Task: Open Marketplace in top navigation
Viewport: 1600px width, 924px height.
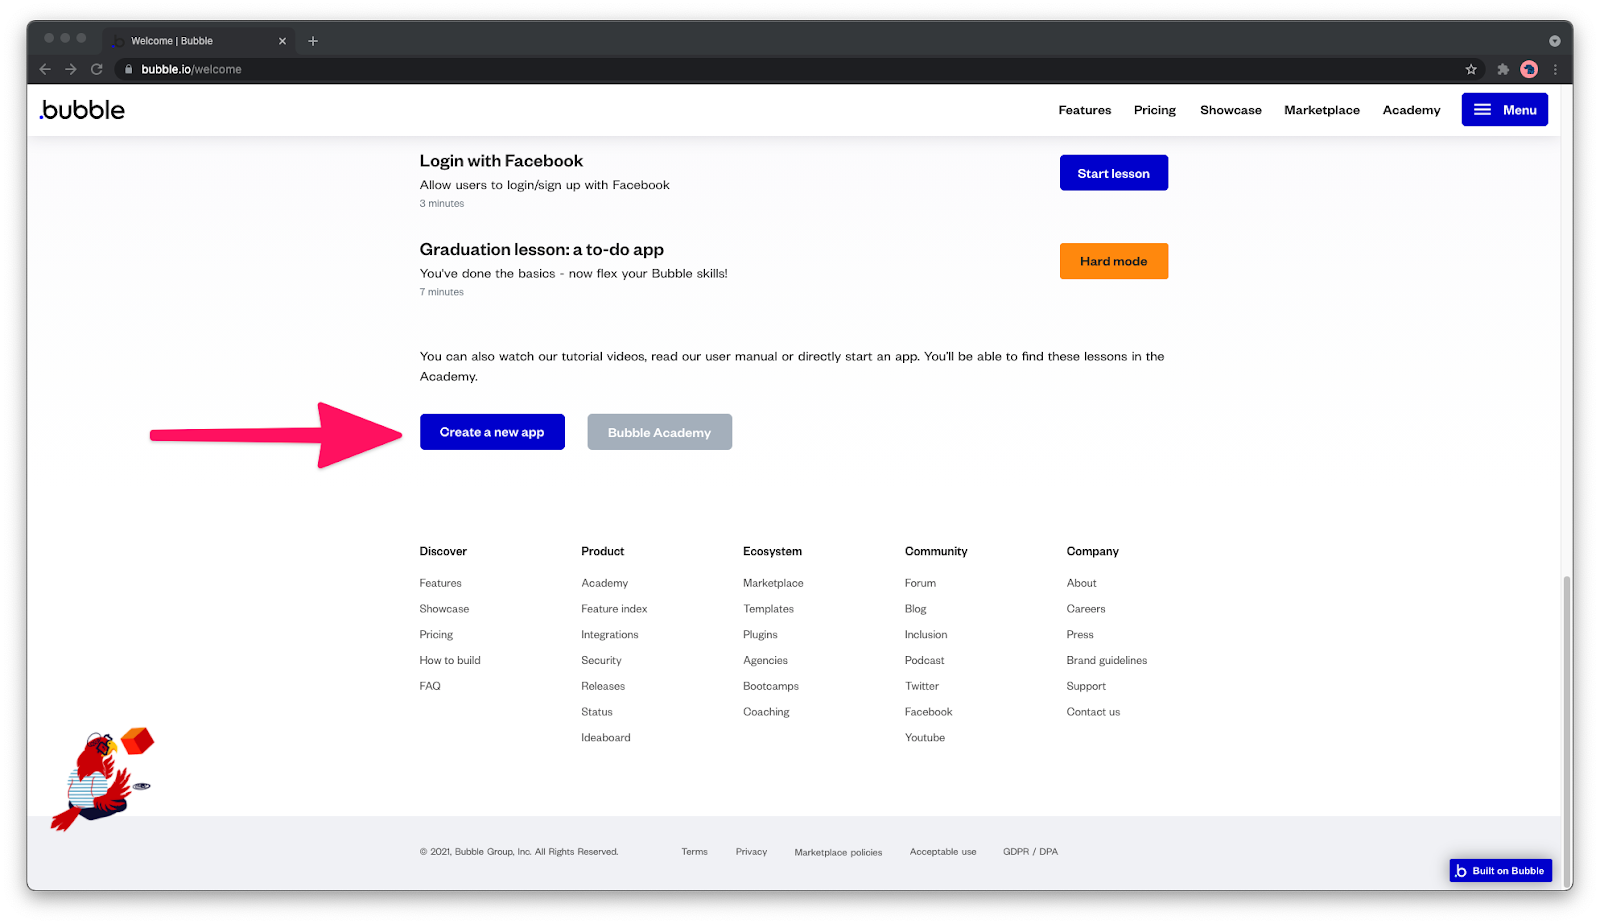Action: pyautogui.click(x=1322, y=110)
